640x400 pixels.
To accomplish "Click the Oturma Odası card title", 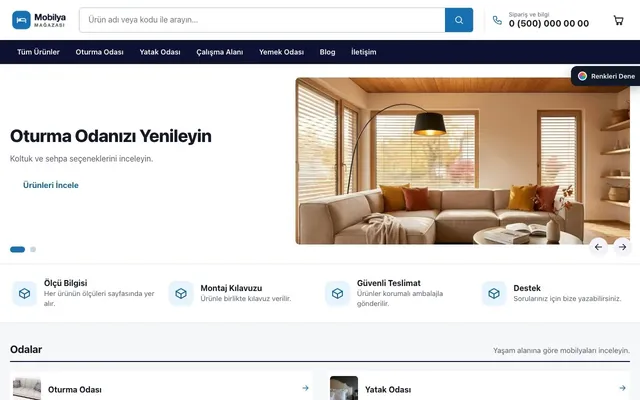I will (x=75, y=390).
